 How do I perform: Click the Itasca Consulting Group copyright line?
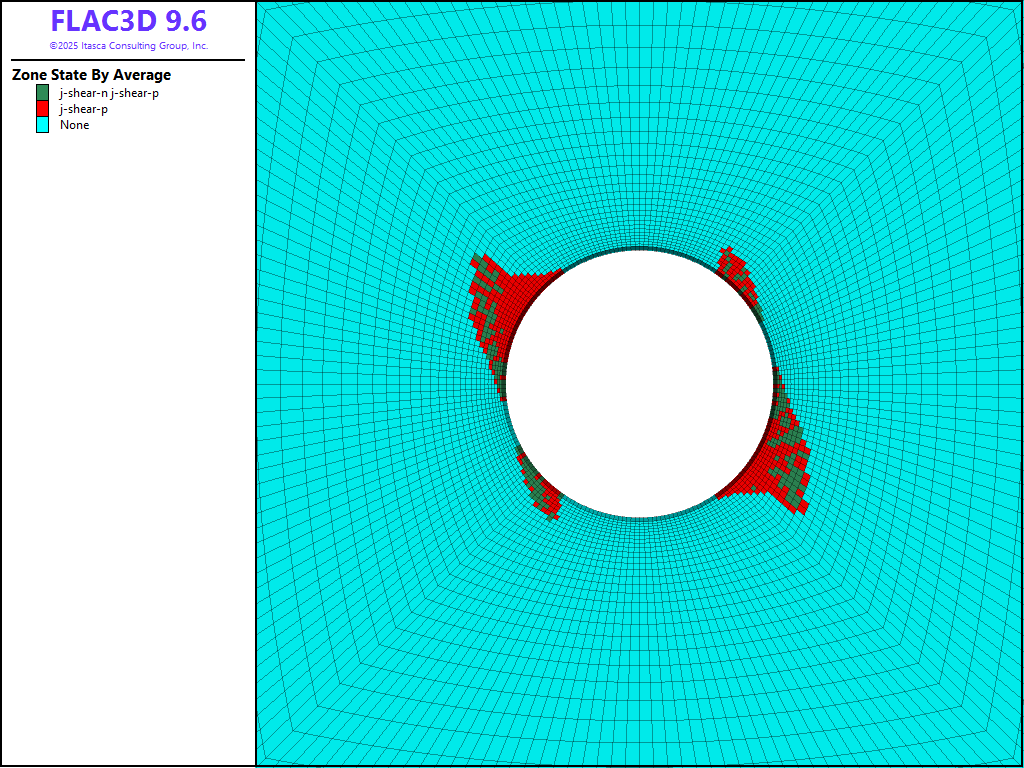point(128,46)
